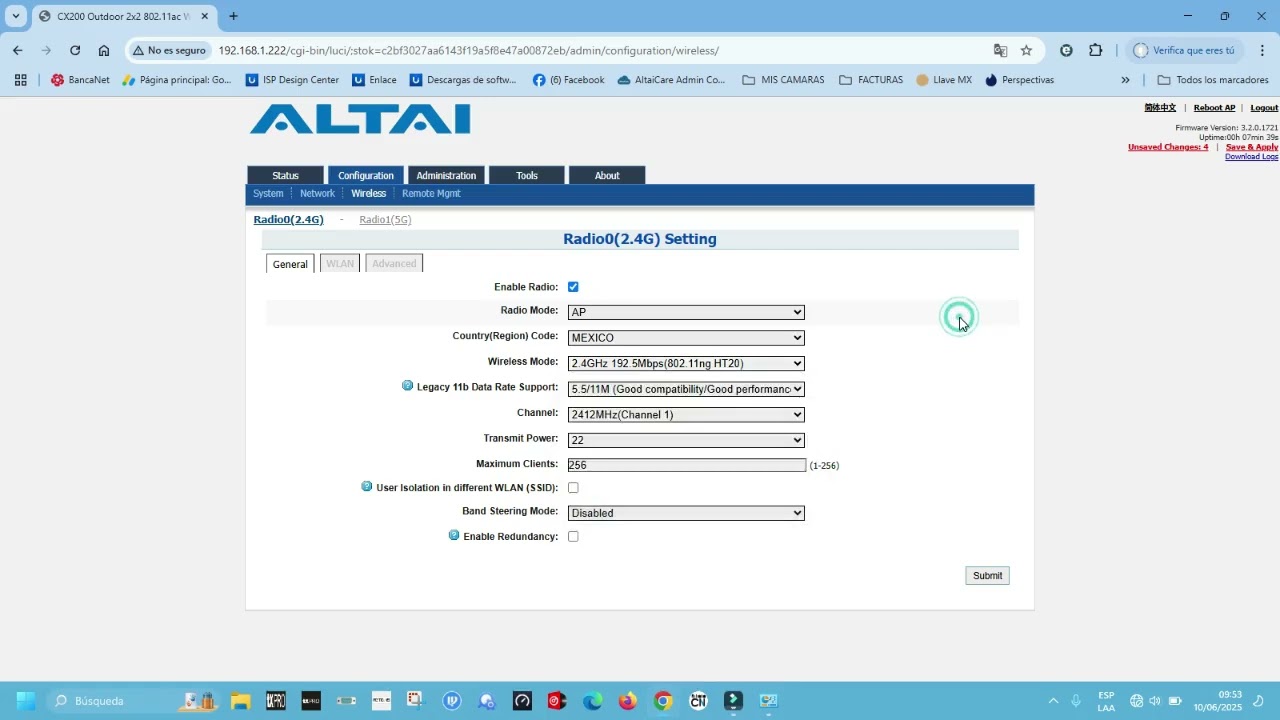Switch to the Status tab
1280x720 pixels.
(x=285, y=175)
